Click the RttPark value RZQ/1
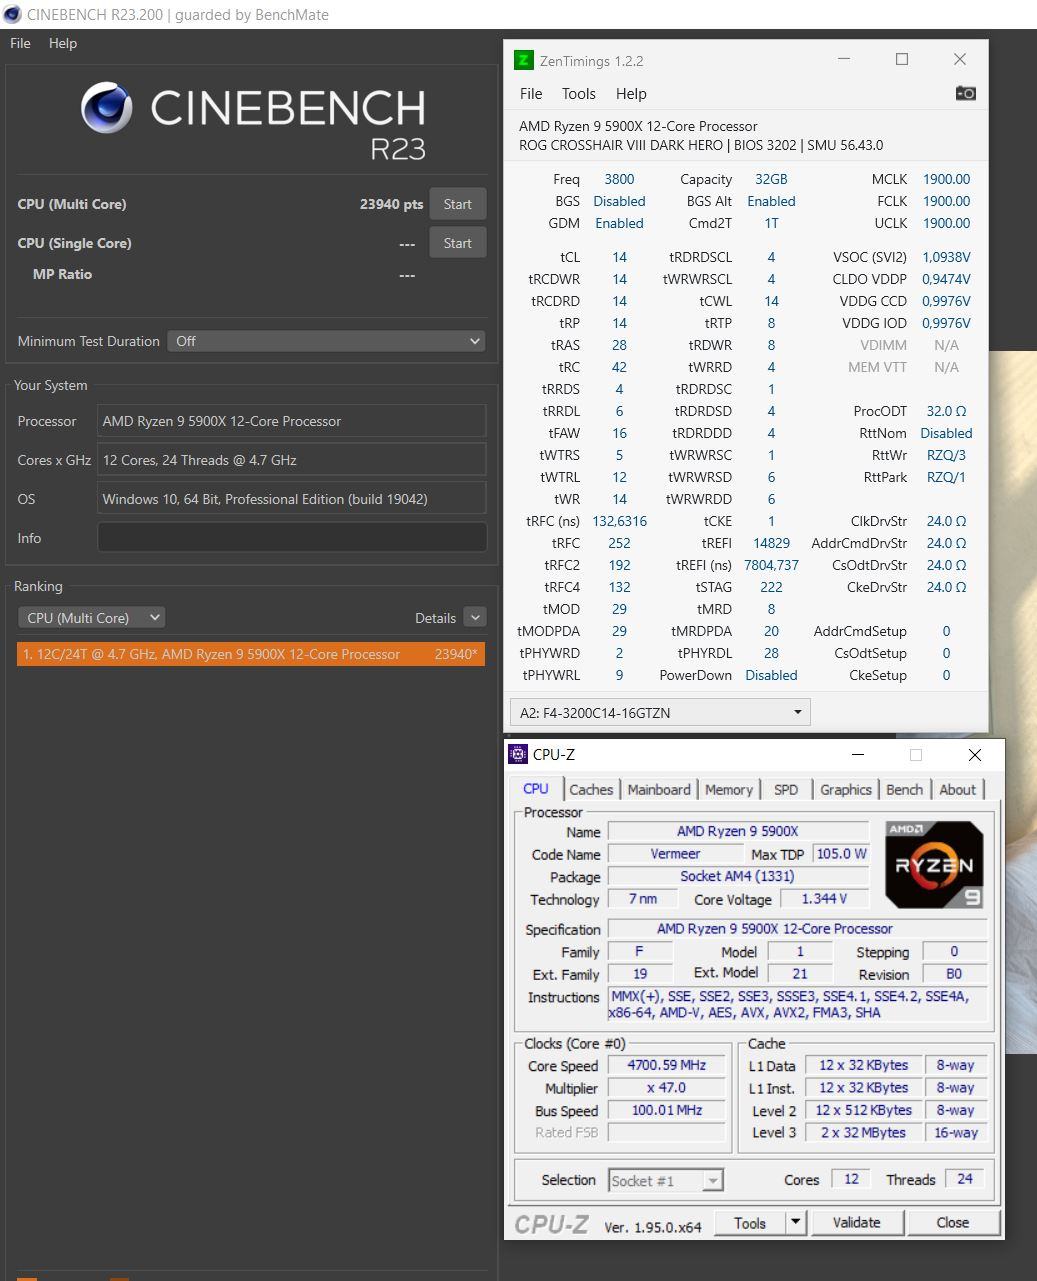 [x=946, y=477]
